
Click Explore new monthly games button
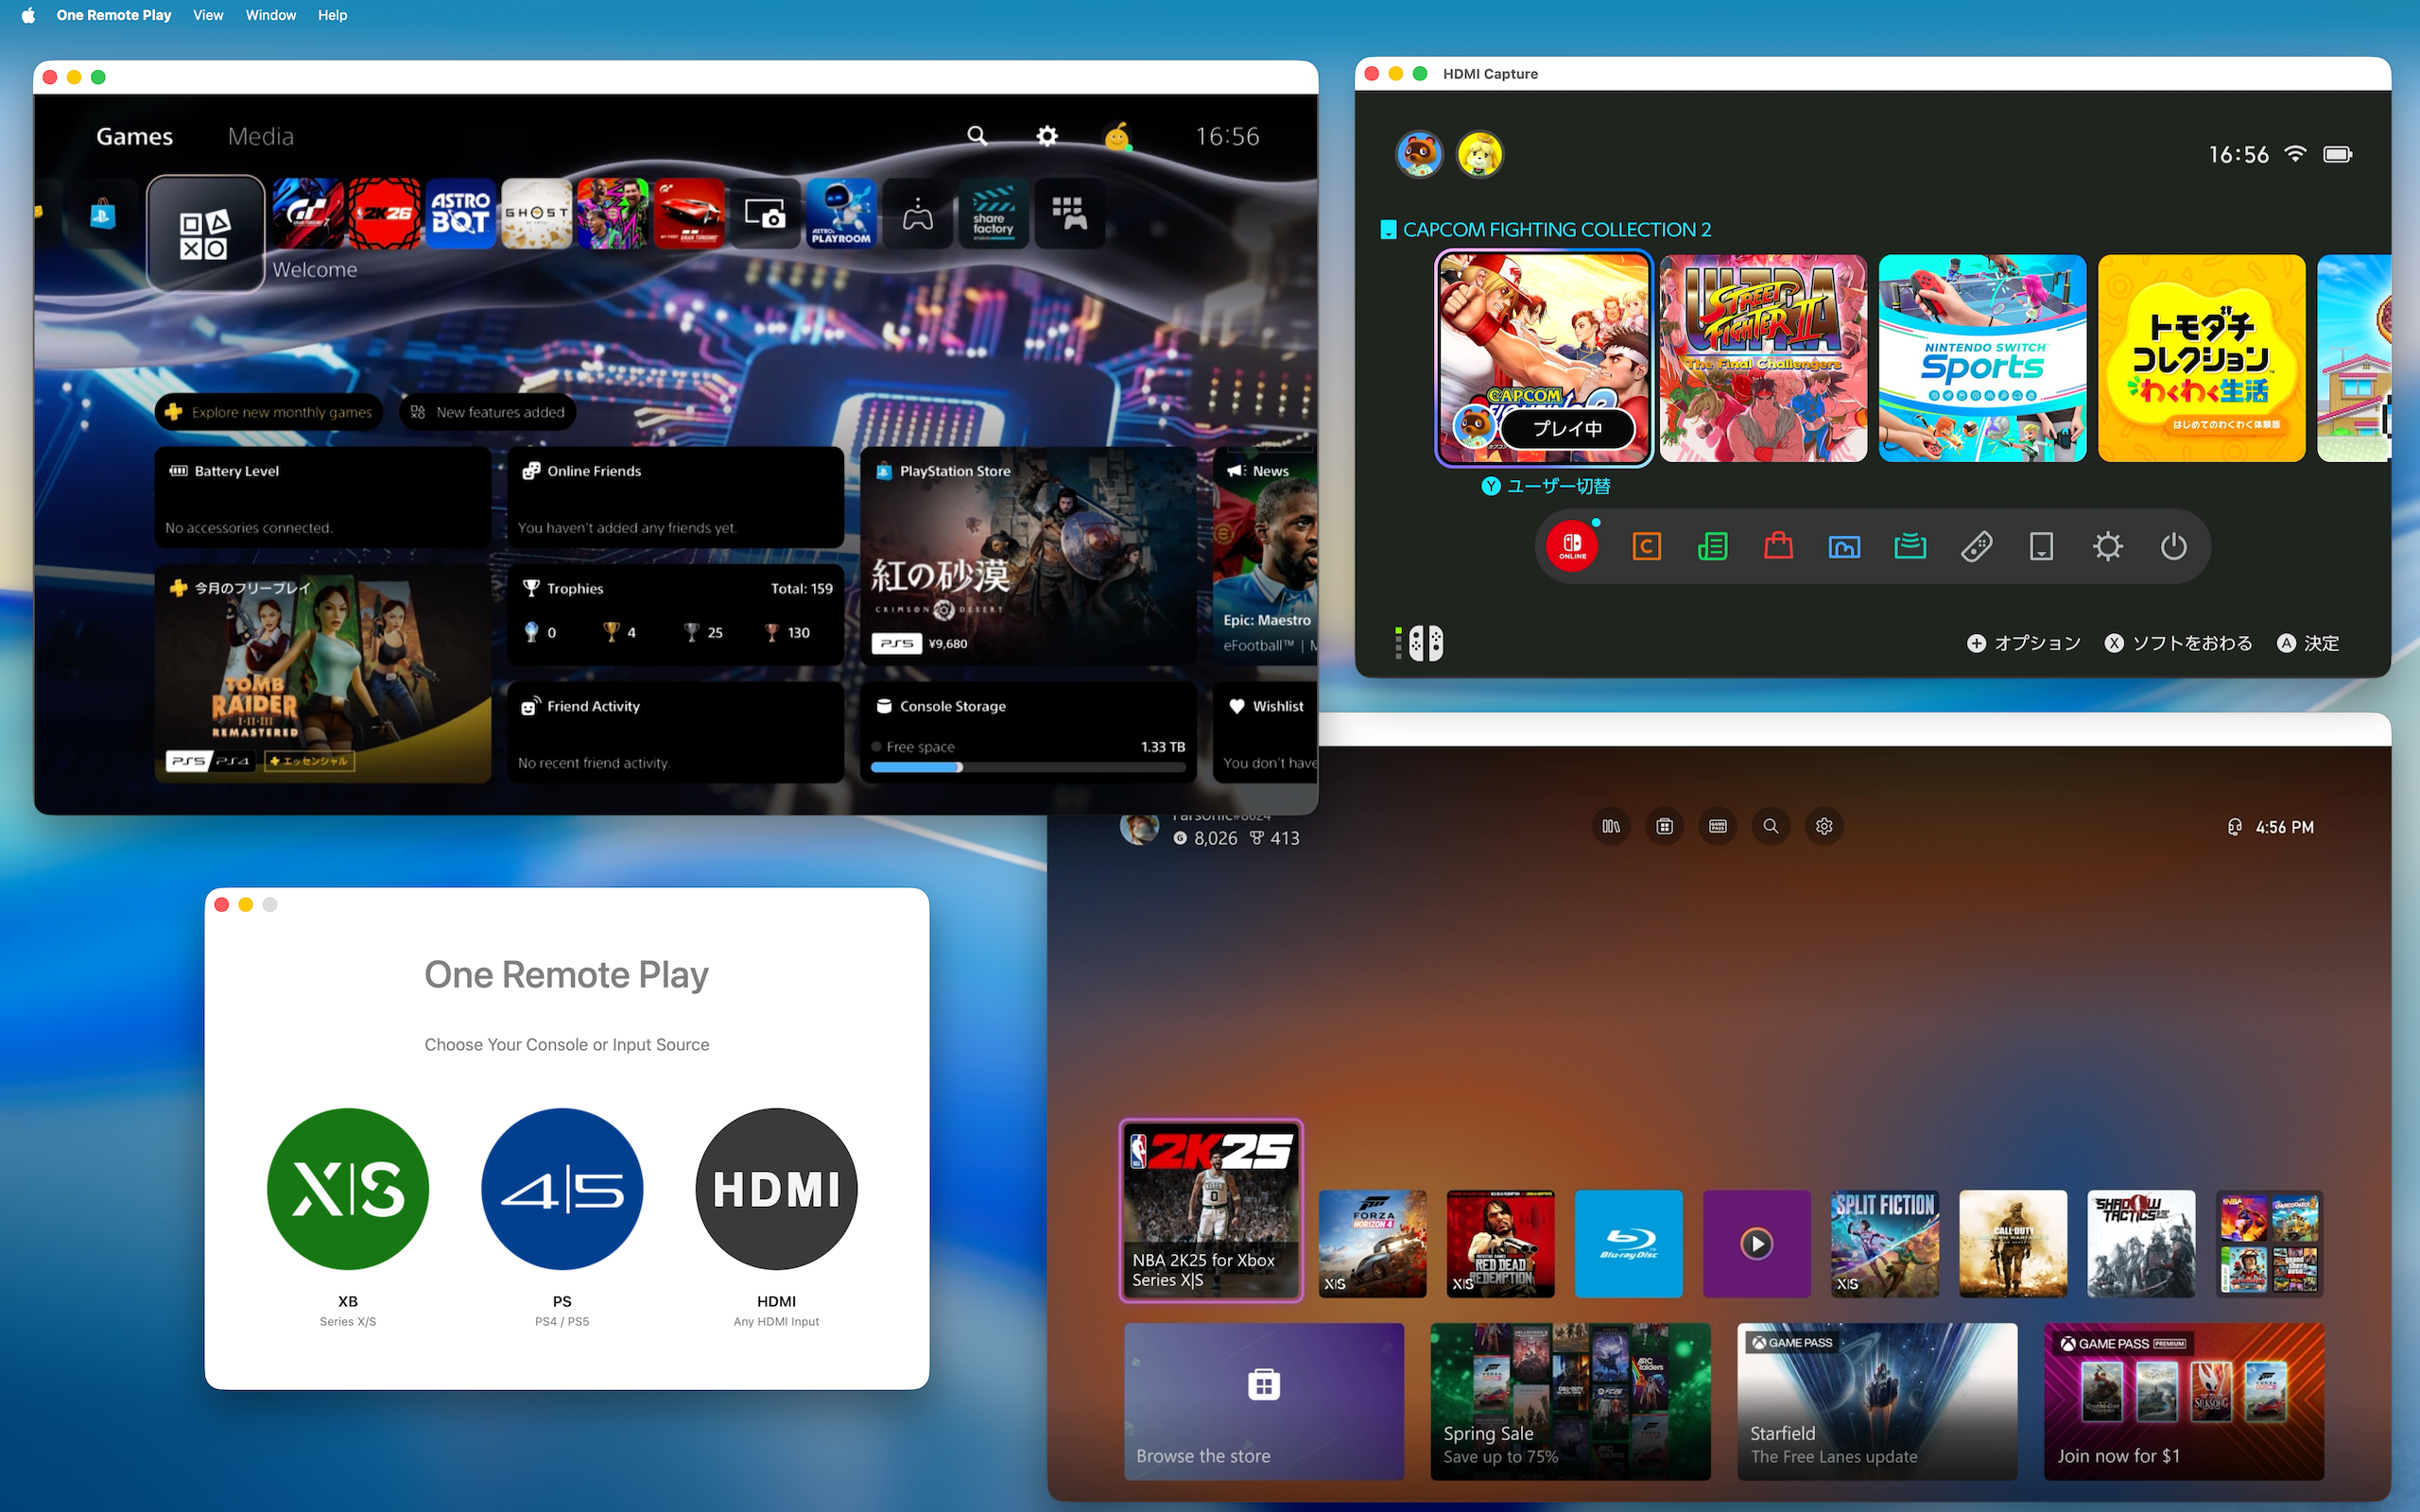coord(269,412)
